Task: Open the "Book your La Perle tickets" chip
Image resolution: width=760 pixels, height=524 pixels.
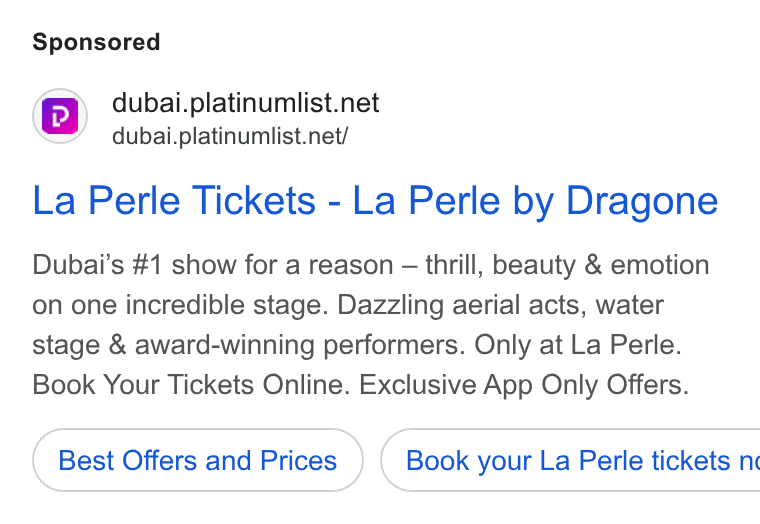Action: (570, 460)
